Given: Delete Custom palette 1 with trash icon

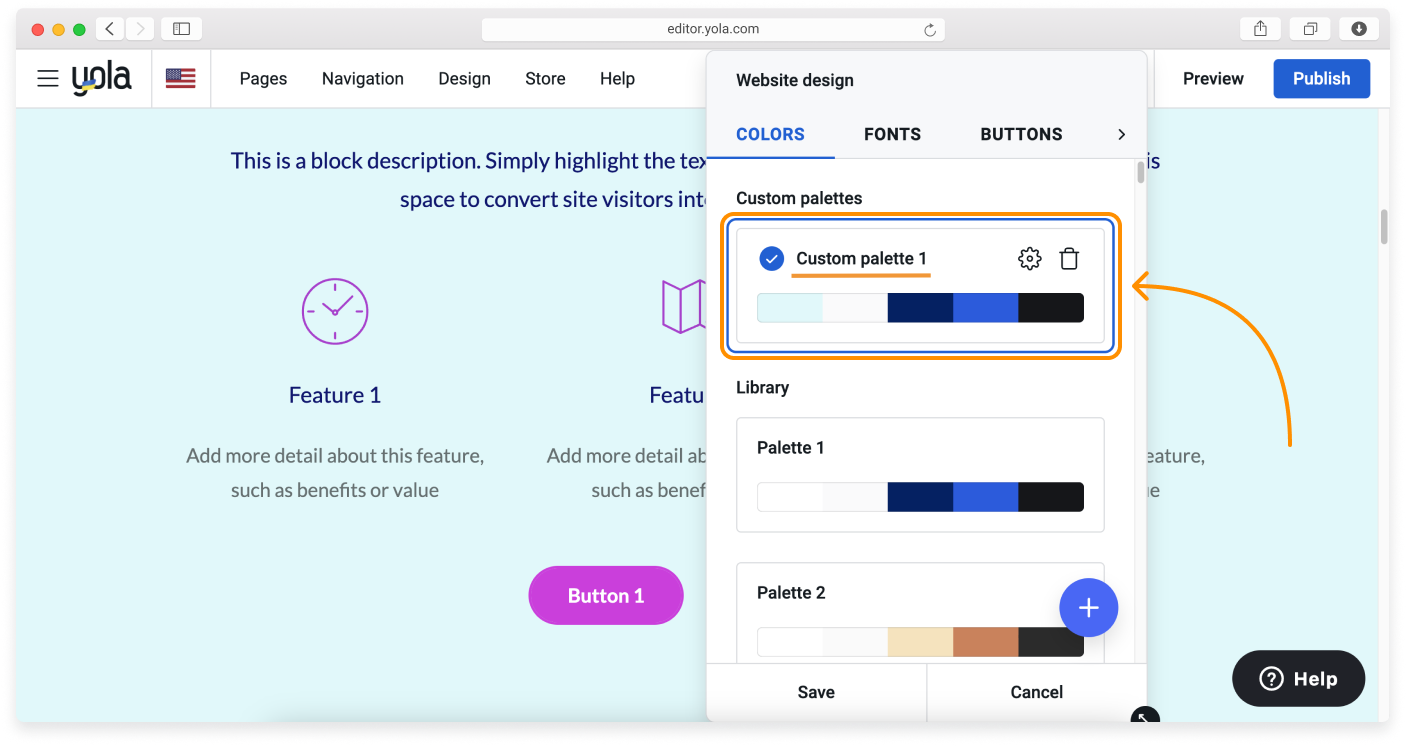Looking at the screenshot, I should (1069, 259).
